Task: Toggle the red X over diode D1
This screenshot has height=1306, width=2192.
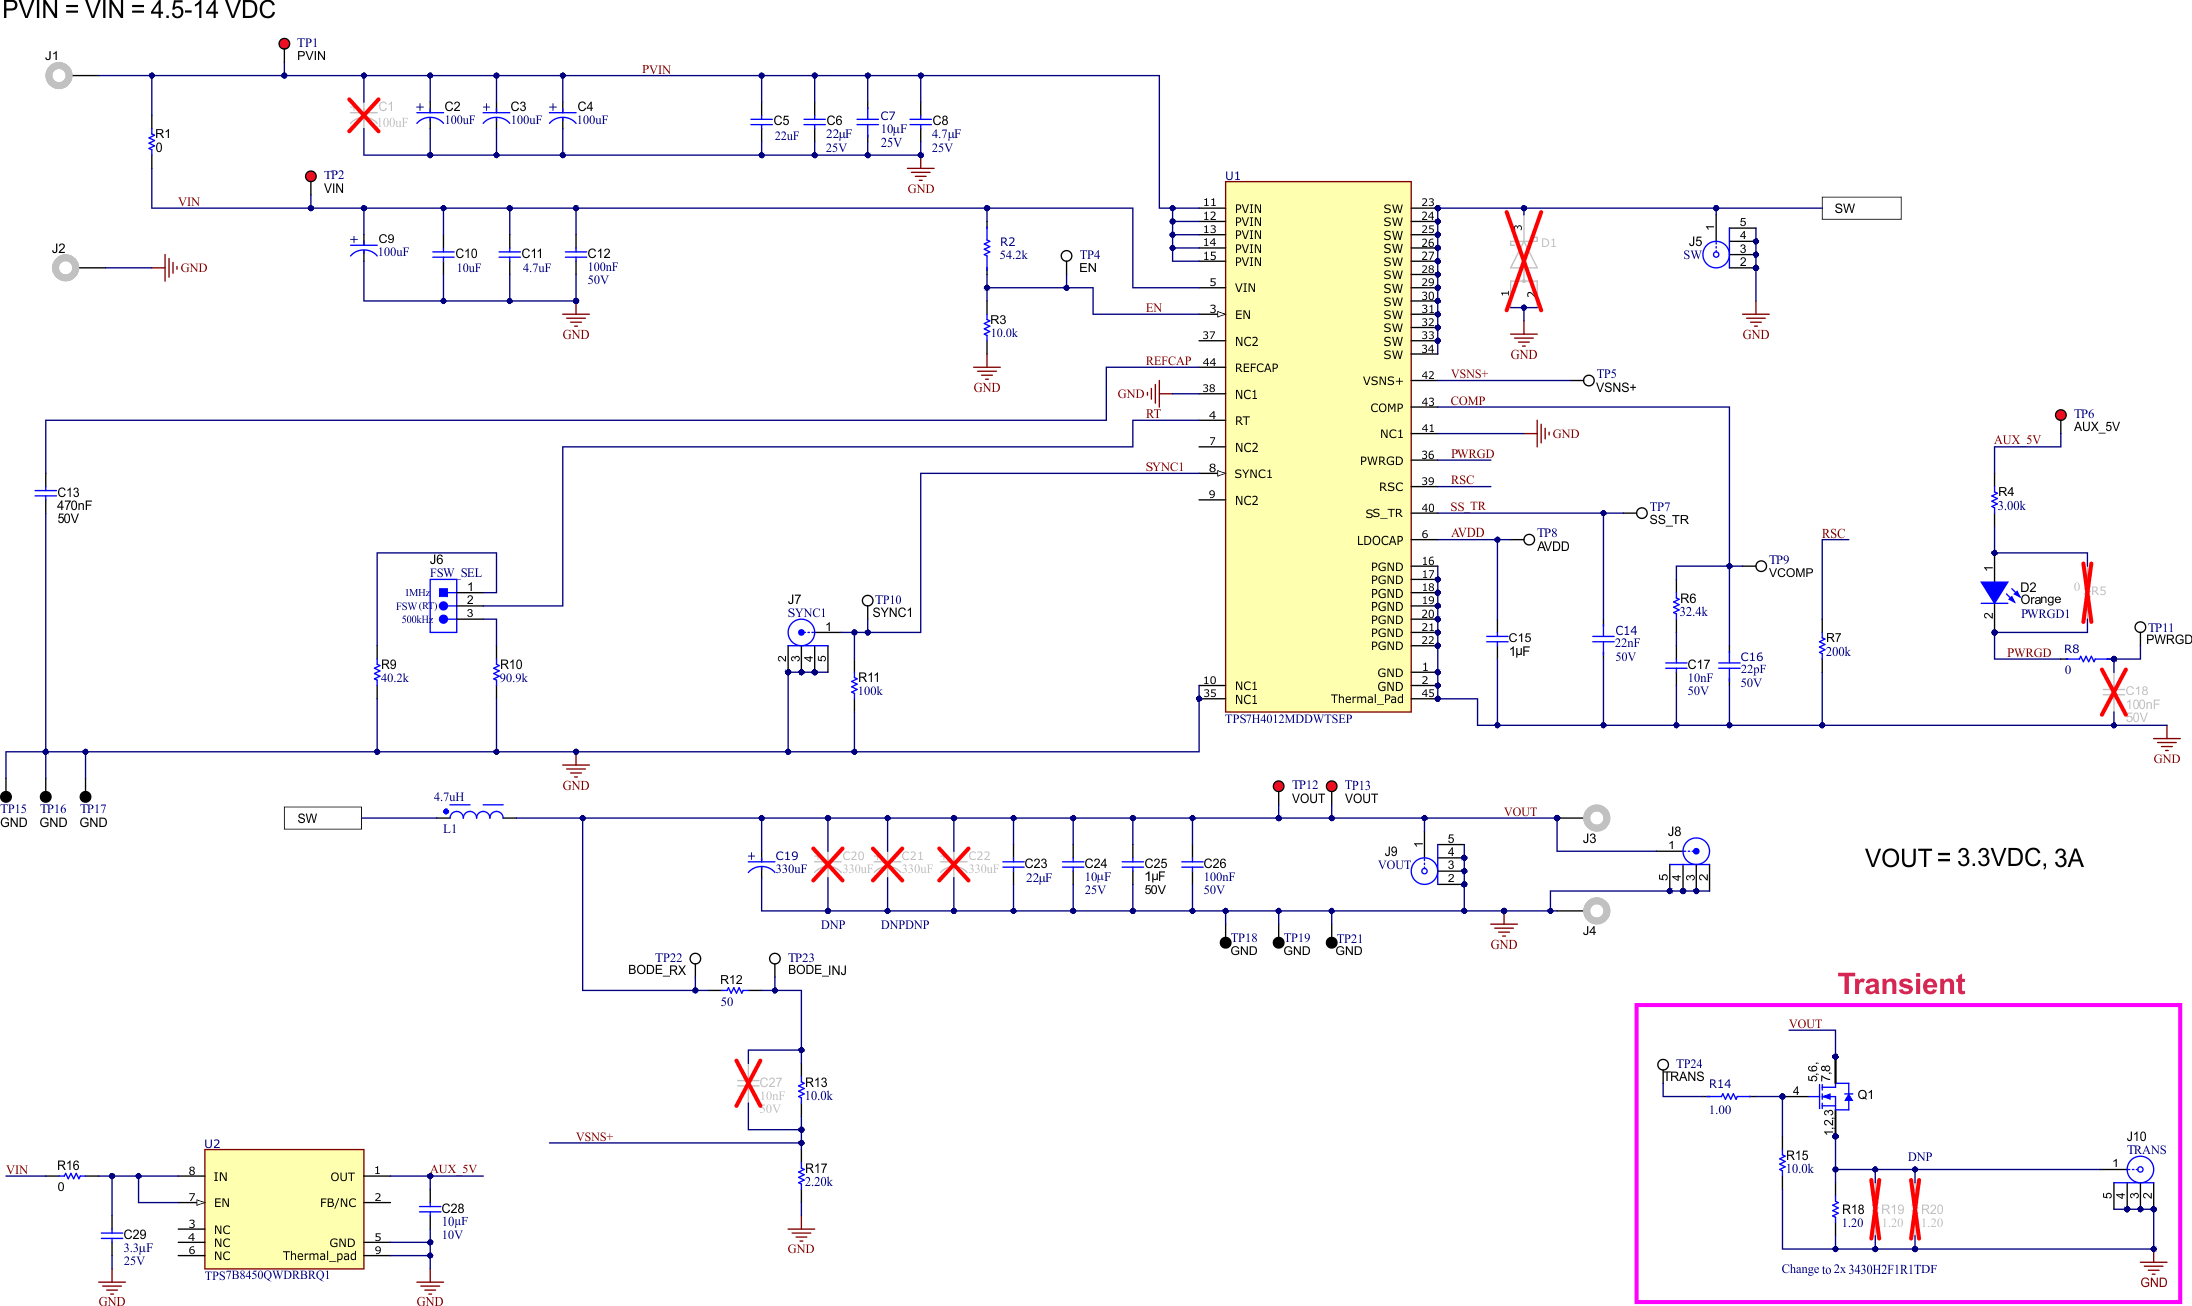Action: (1522, 262)
